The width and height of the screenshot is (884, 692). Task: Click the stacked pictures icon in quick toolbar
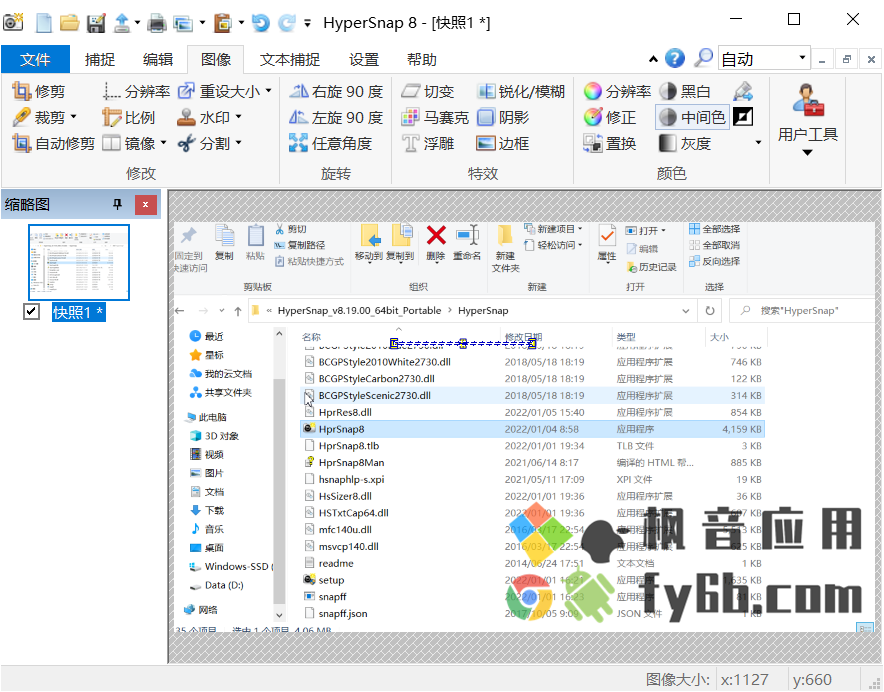183,23
